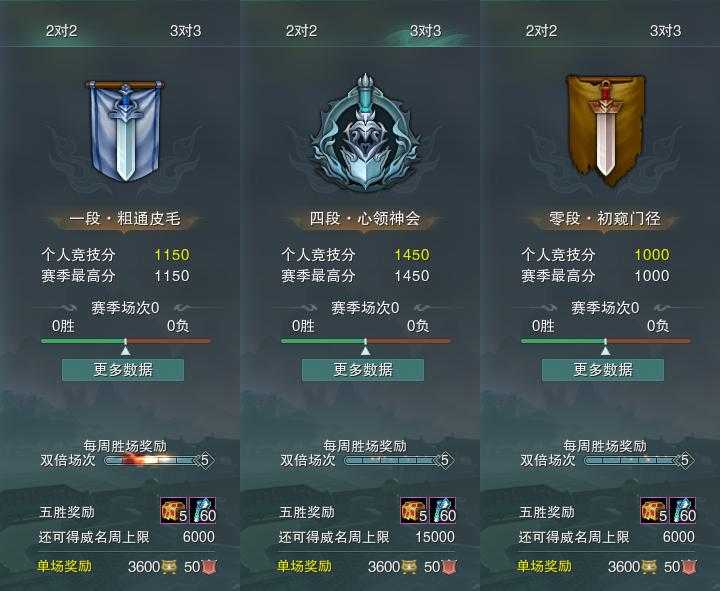Click gold coin icon beside 3600 in right panel
This screenshot has width=720, height=591.
click(x=649, y=567)
